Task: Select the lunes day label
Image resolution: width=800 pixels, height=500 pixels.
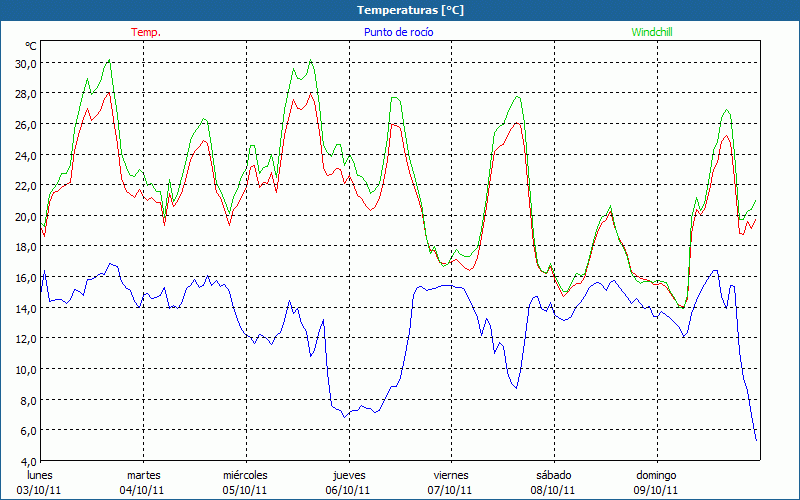Action: [40, 475]
